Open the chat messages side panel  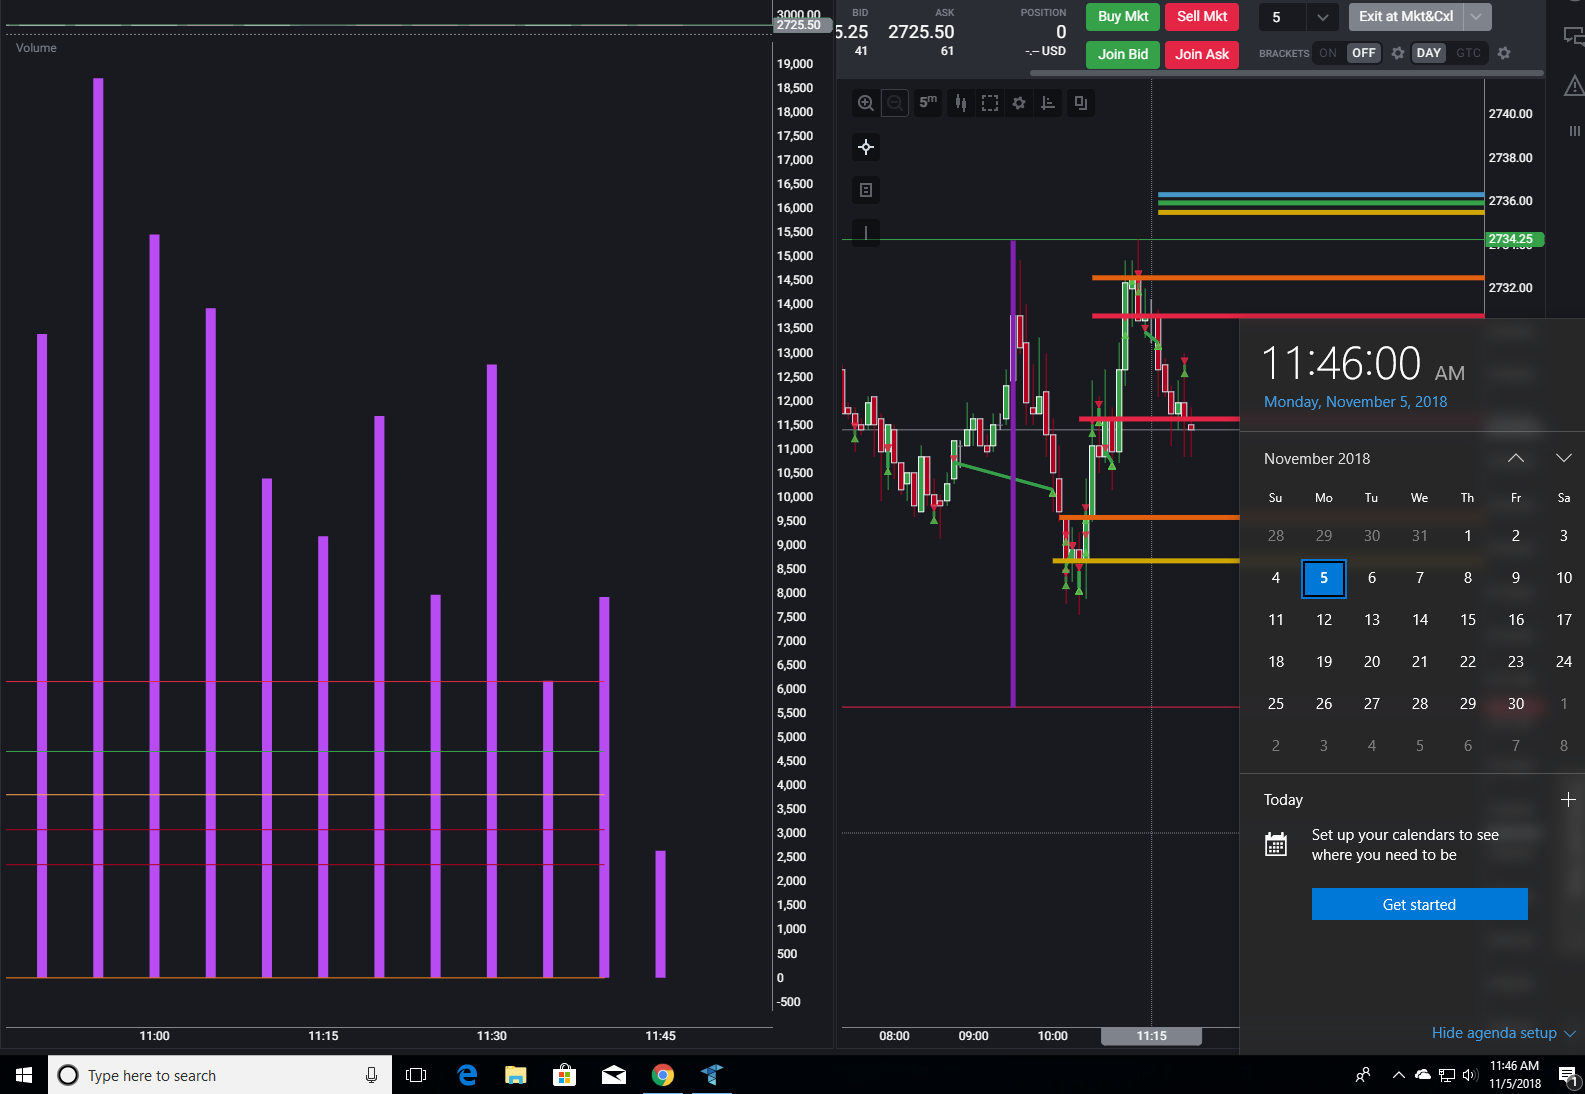(1574, 37)
